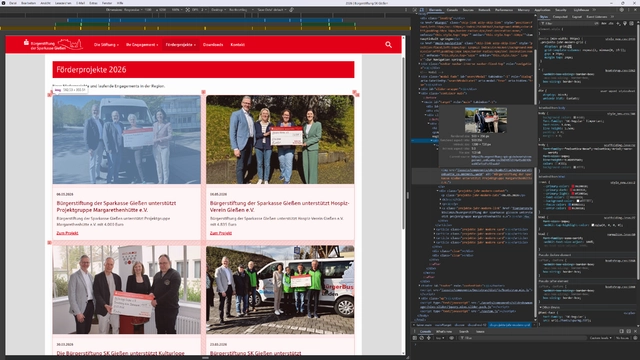This screenshot has width=640, height=360.
Task: Click the Hospiz-Verein Gießen project photo
Action: point(280,139)
